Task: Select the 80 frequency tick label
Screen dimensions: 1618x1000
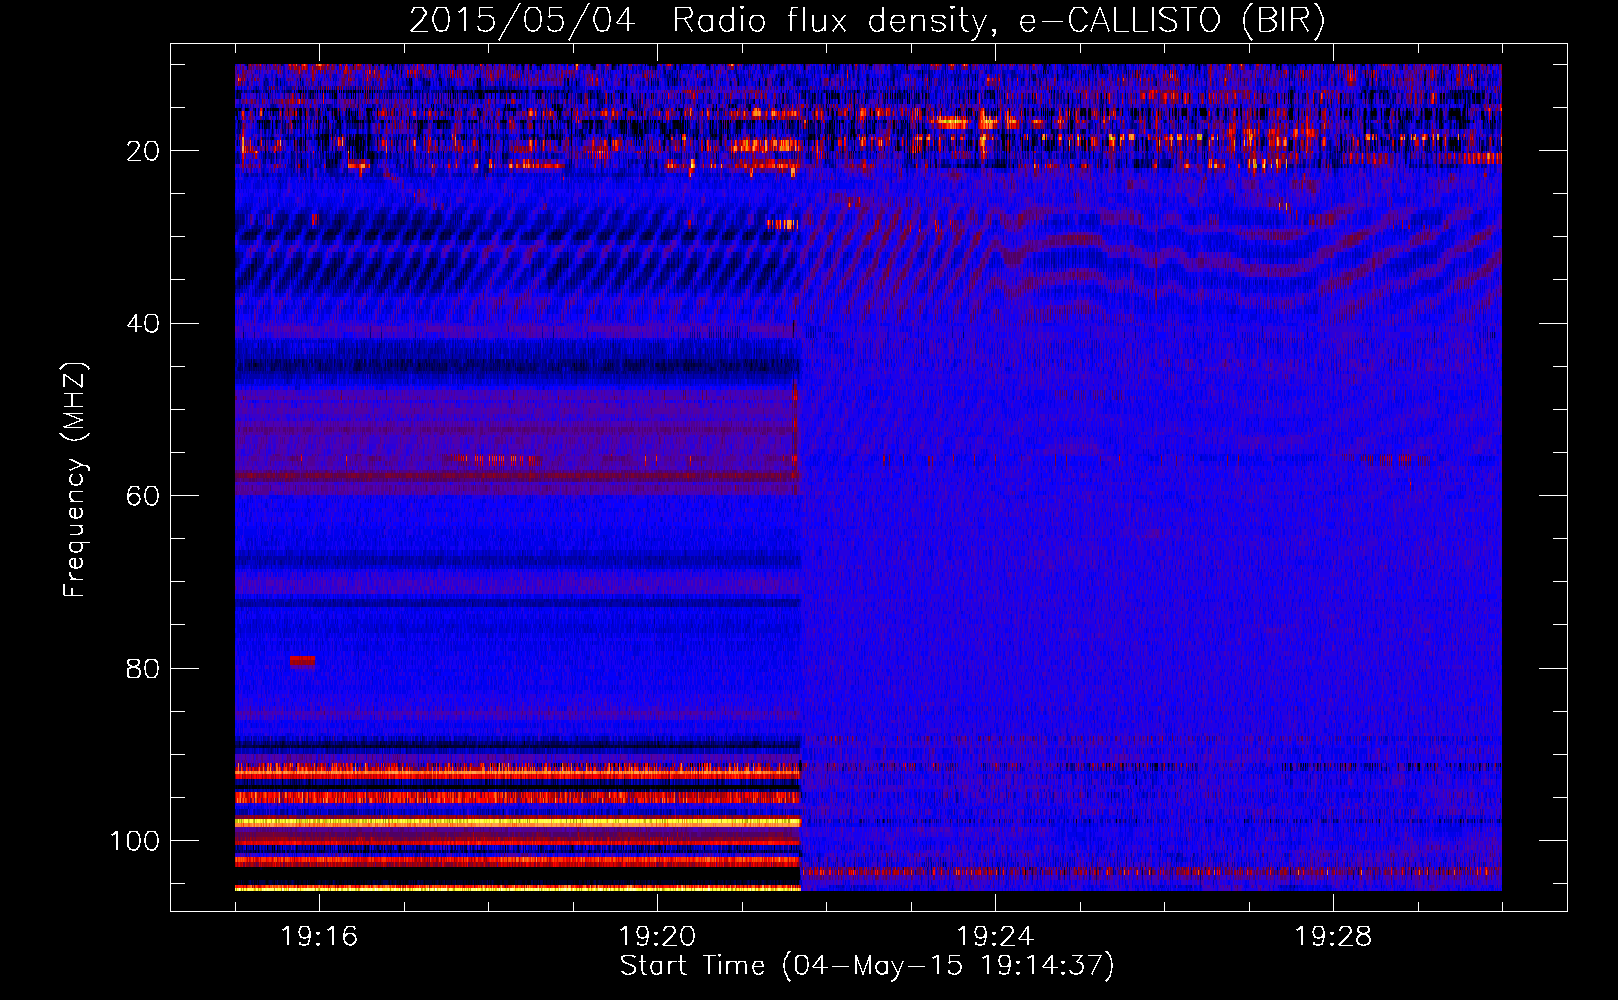Action: click(x=143, y=668)
